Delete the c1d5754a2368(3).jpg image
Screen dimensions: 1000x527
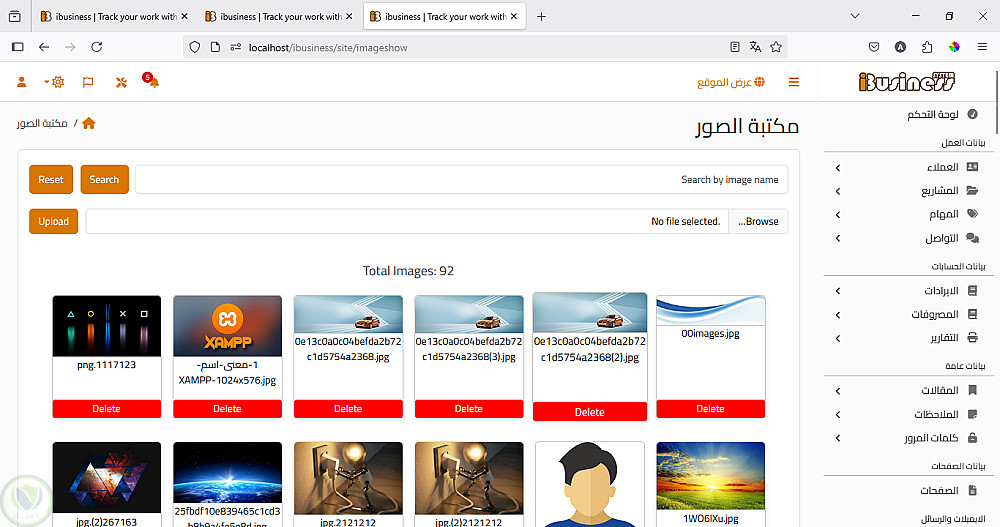click(x=469, y=409)
